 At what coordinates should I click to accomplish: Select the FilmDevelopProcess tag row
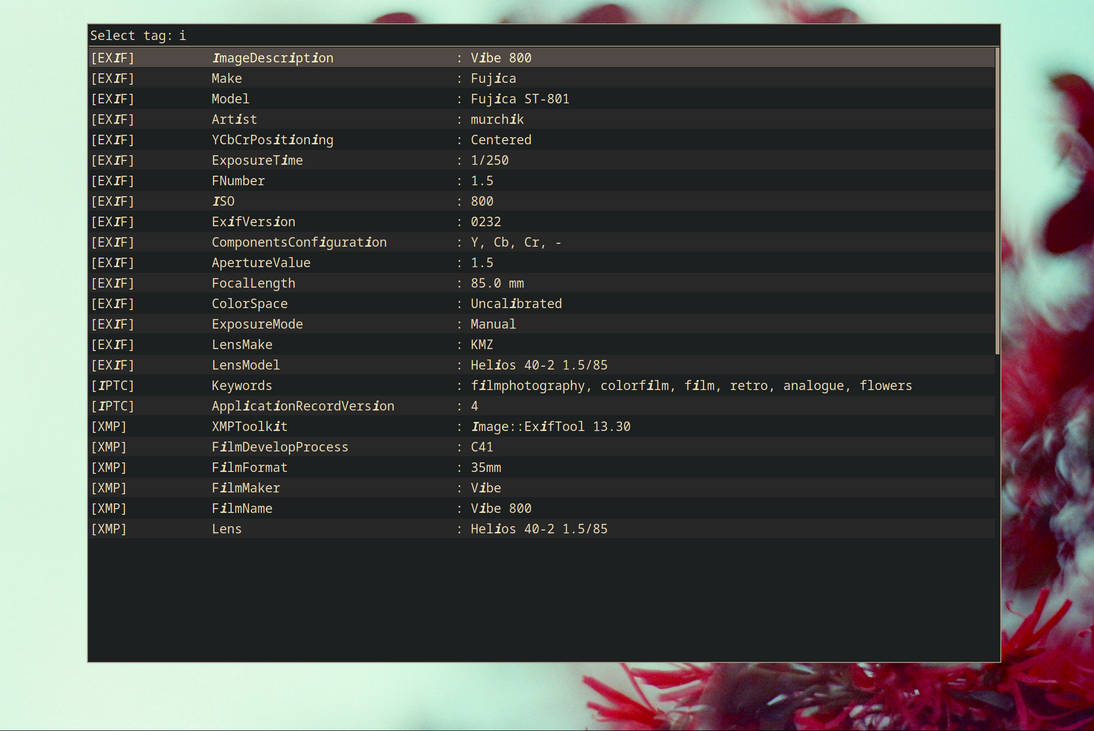pyautogui.click(x=542, y=446)
